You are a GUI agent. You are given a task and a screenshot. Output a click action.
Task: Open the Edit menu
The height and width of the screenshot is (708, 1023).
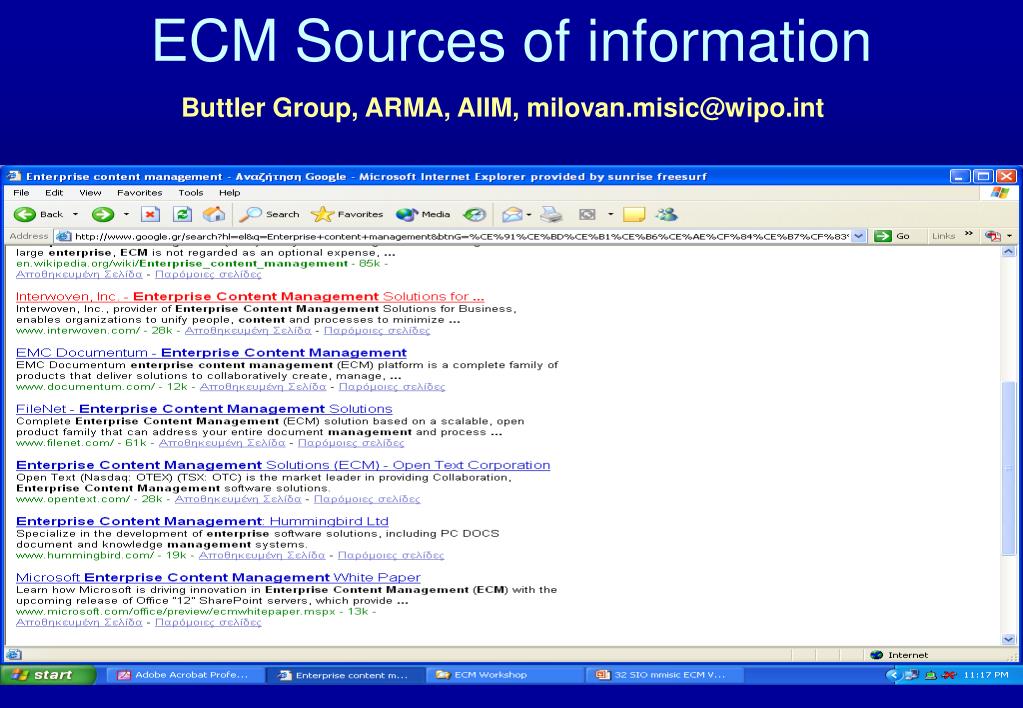(x=54, y=192)
